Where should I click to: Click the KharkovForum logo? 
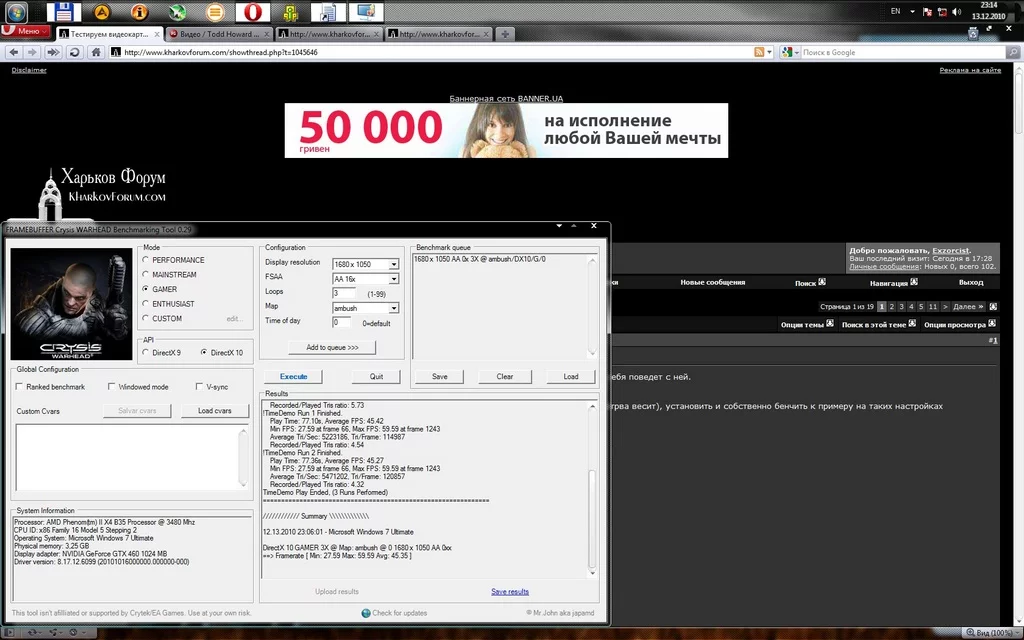101,193
